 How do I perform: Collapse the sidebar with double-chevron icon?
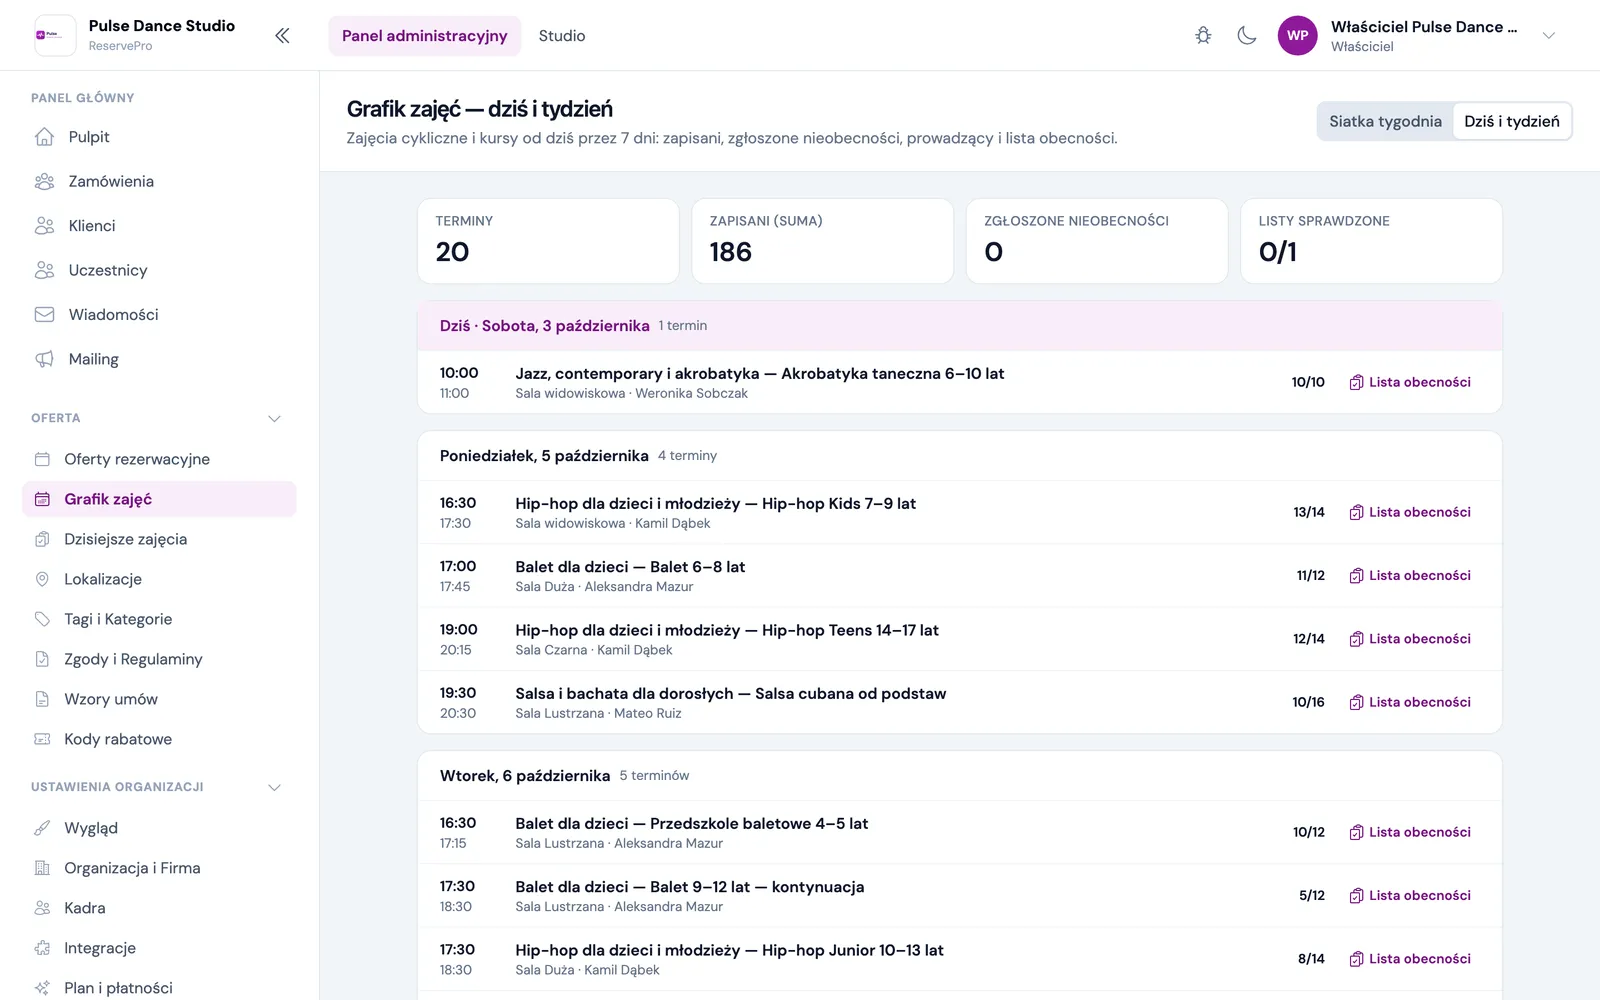pyautogui.click(x=282, y=36)
